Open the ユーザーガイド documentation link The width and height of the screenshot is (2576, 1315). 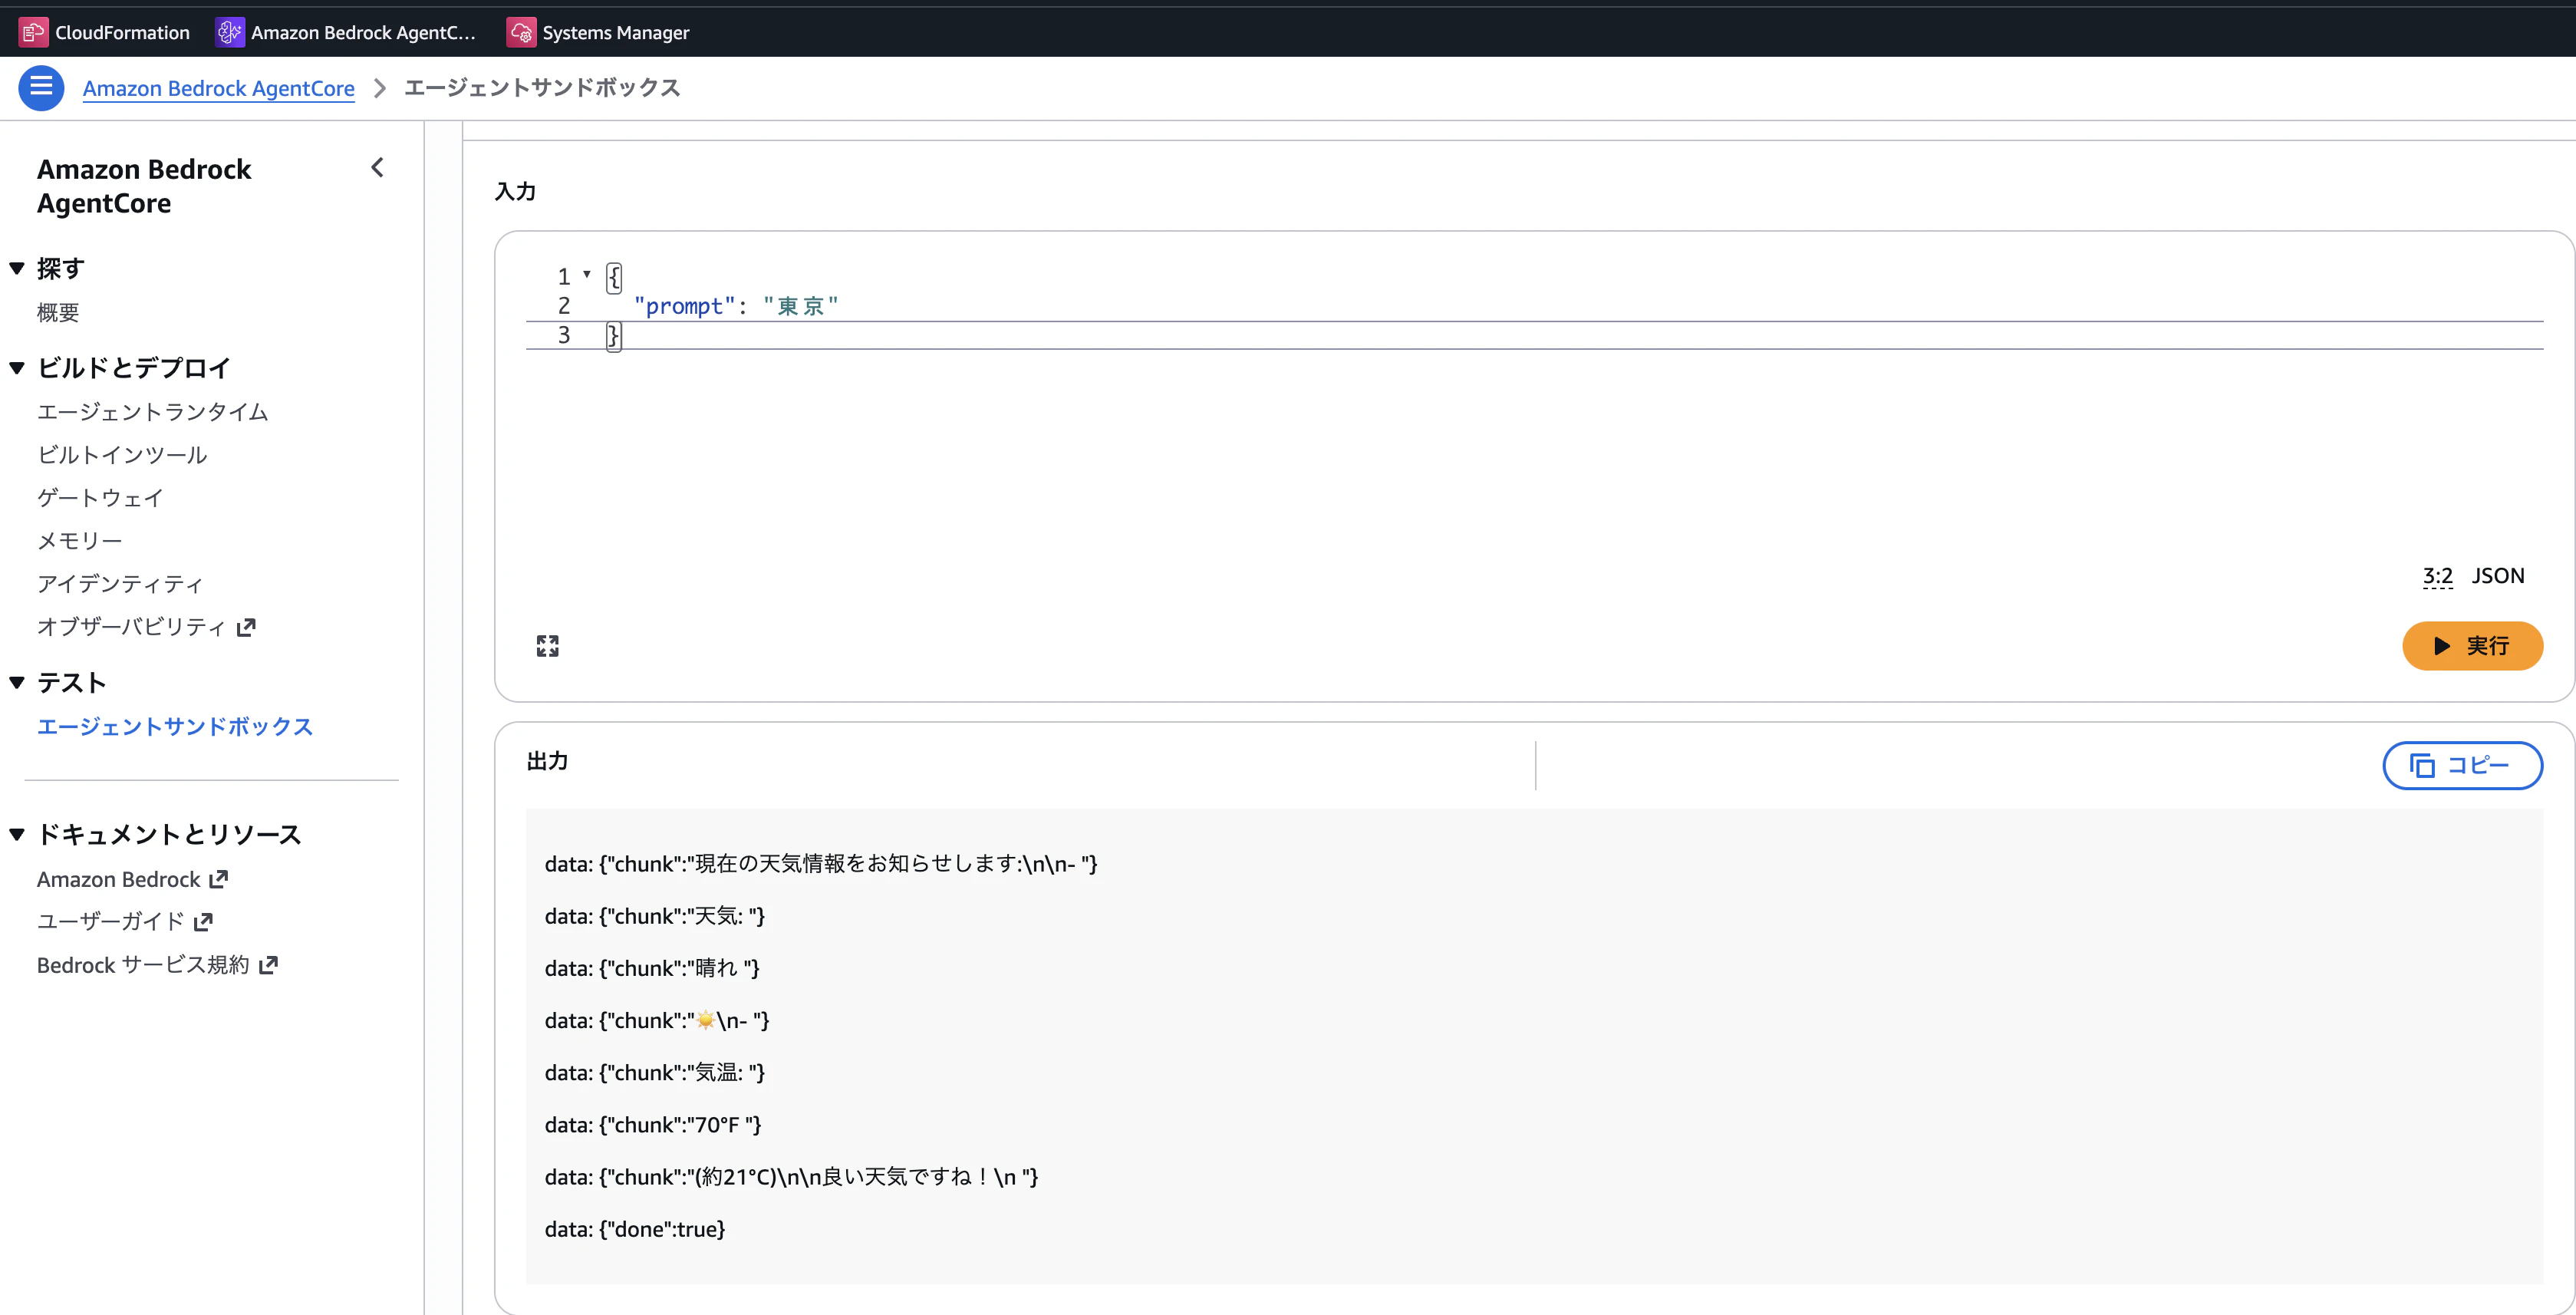point(111,922)
